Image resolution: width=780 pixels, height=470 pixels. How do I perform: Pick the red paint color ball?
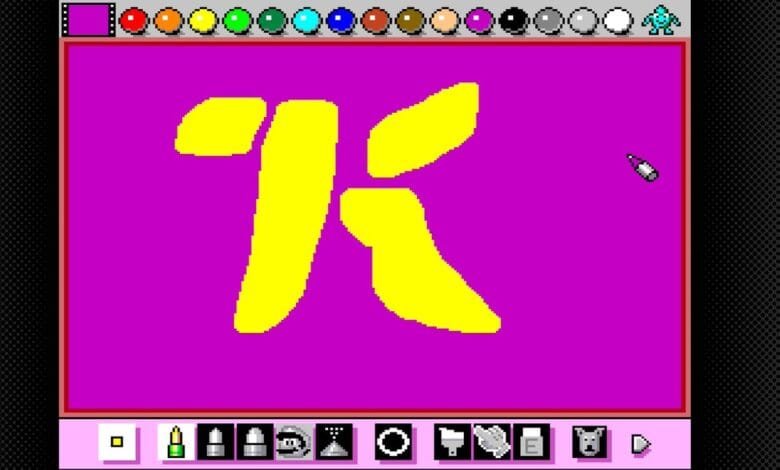pyautogui.click(x=133, y=20)
